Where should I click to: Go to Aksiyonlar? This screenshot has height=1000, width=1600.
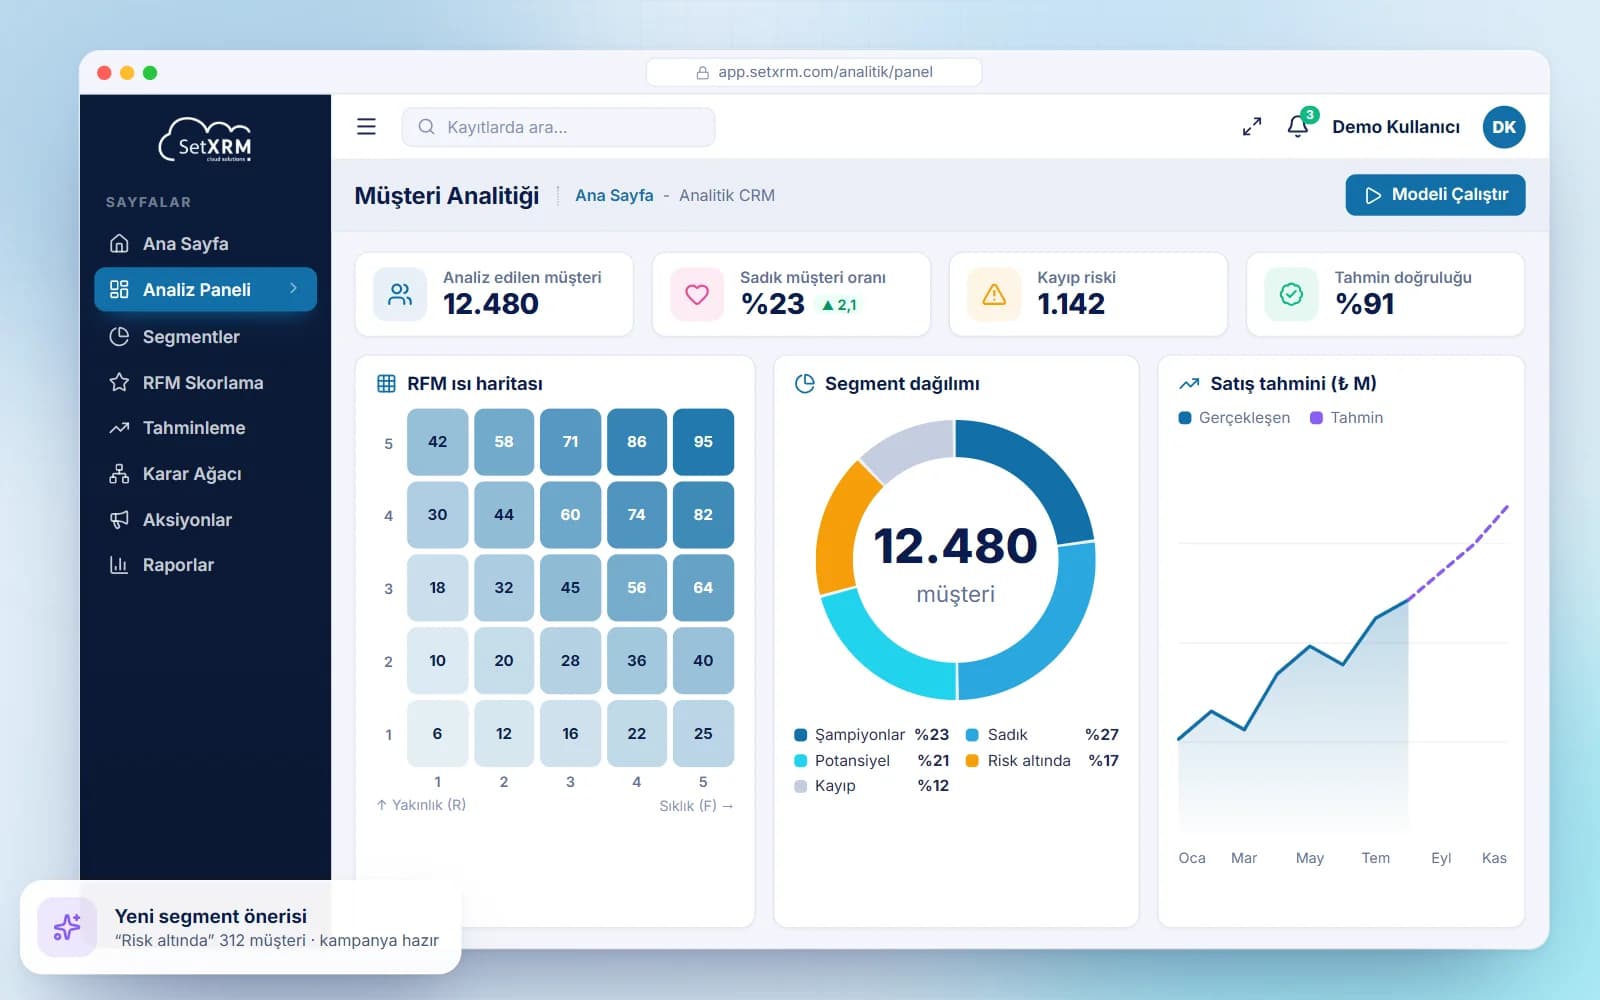pos(205,520)
